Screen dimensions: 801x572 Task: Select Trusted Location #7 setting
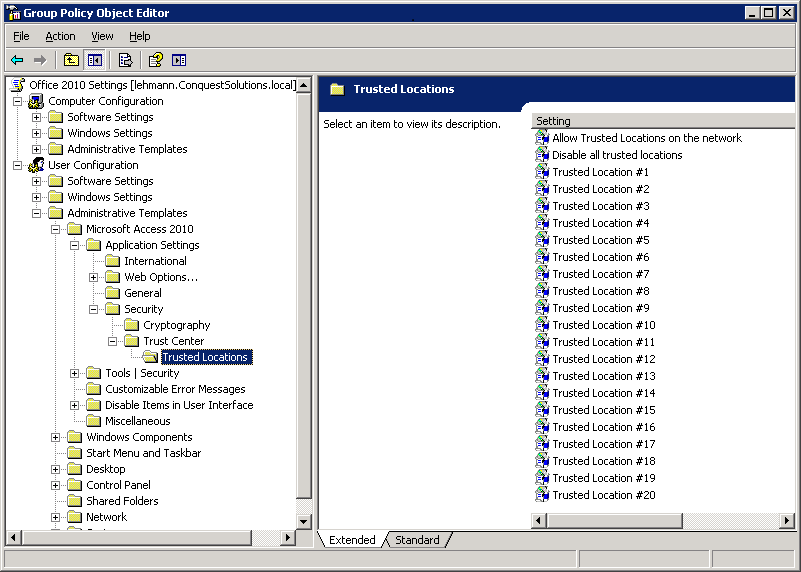point(601,274)
